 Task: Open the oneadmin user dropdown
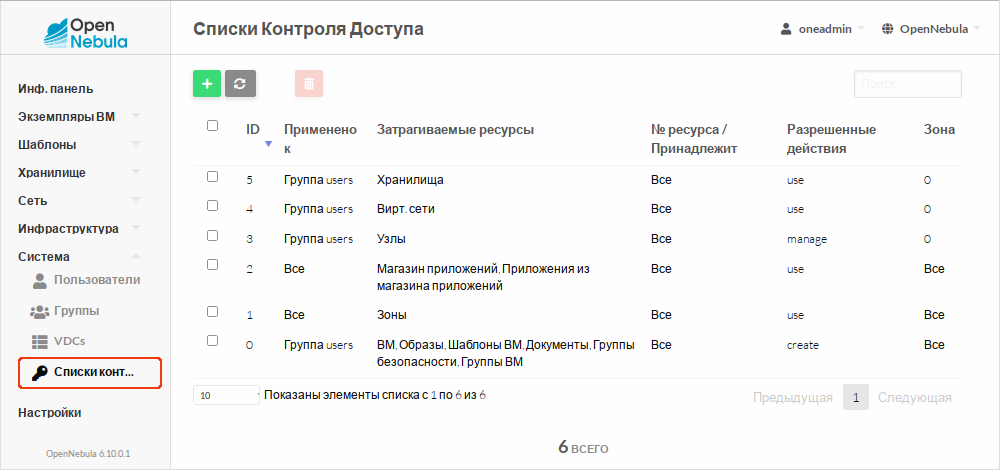pyautogui.click(x=824, y=29)
